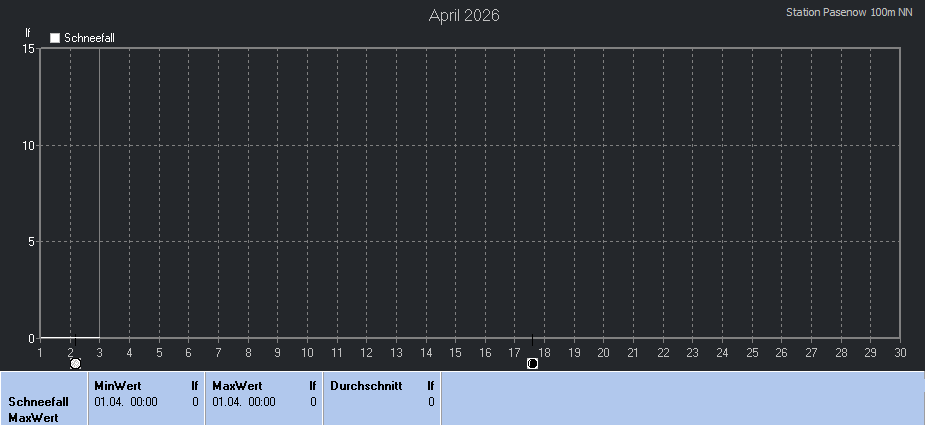Viewport: 925px width, 425px height.
Task: Click the Schneefall legend label
Action: [89, 38]
